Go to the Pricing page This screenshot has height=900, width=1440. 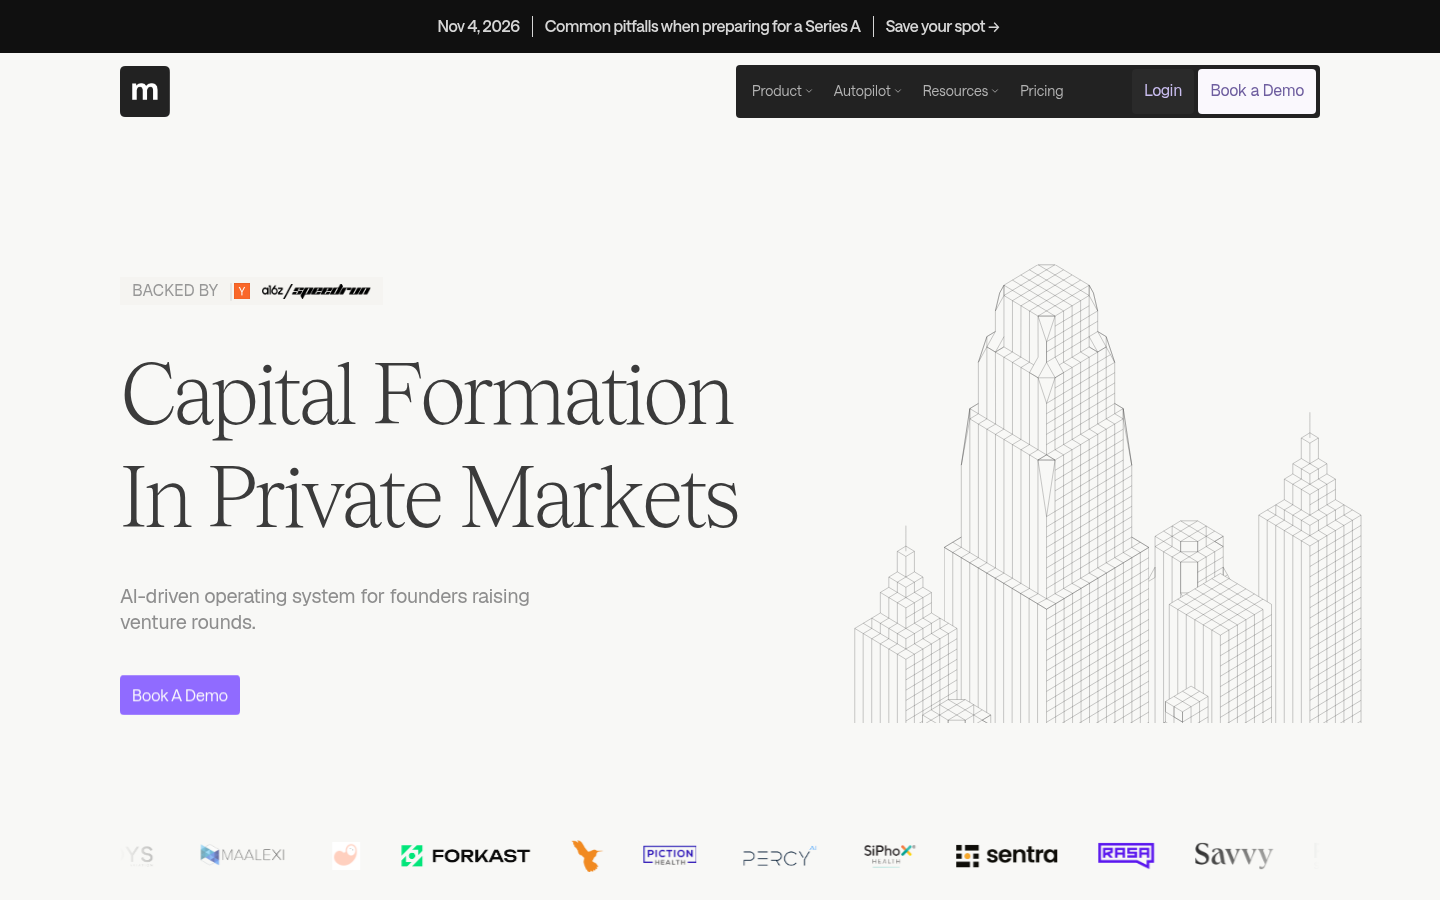(1042, 91)
